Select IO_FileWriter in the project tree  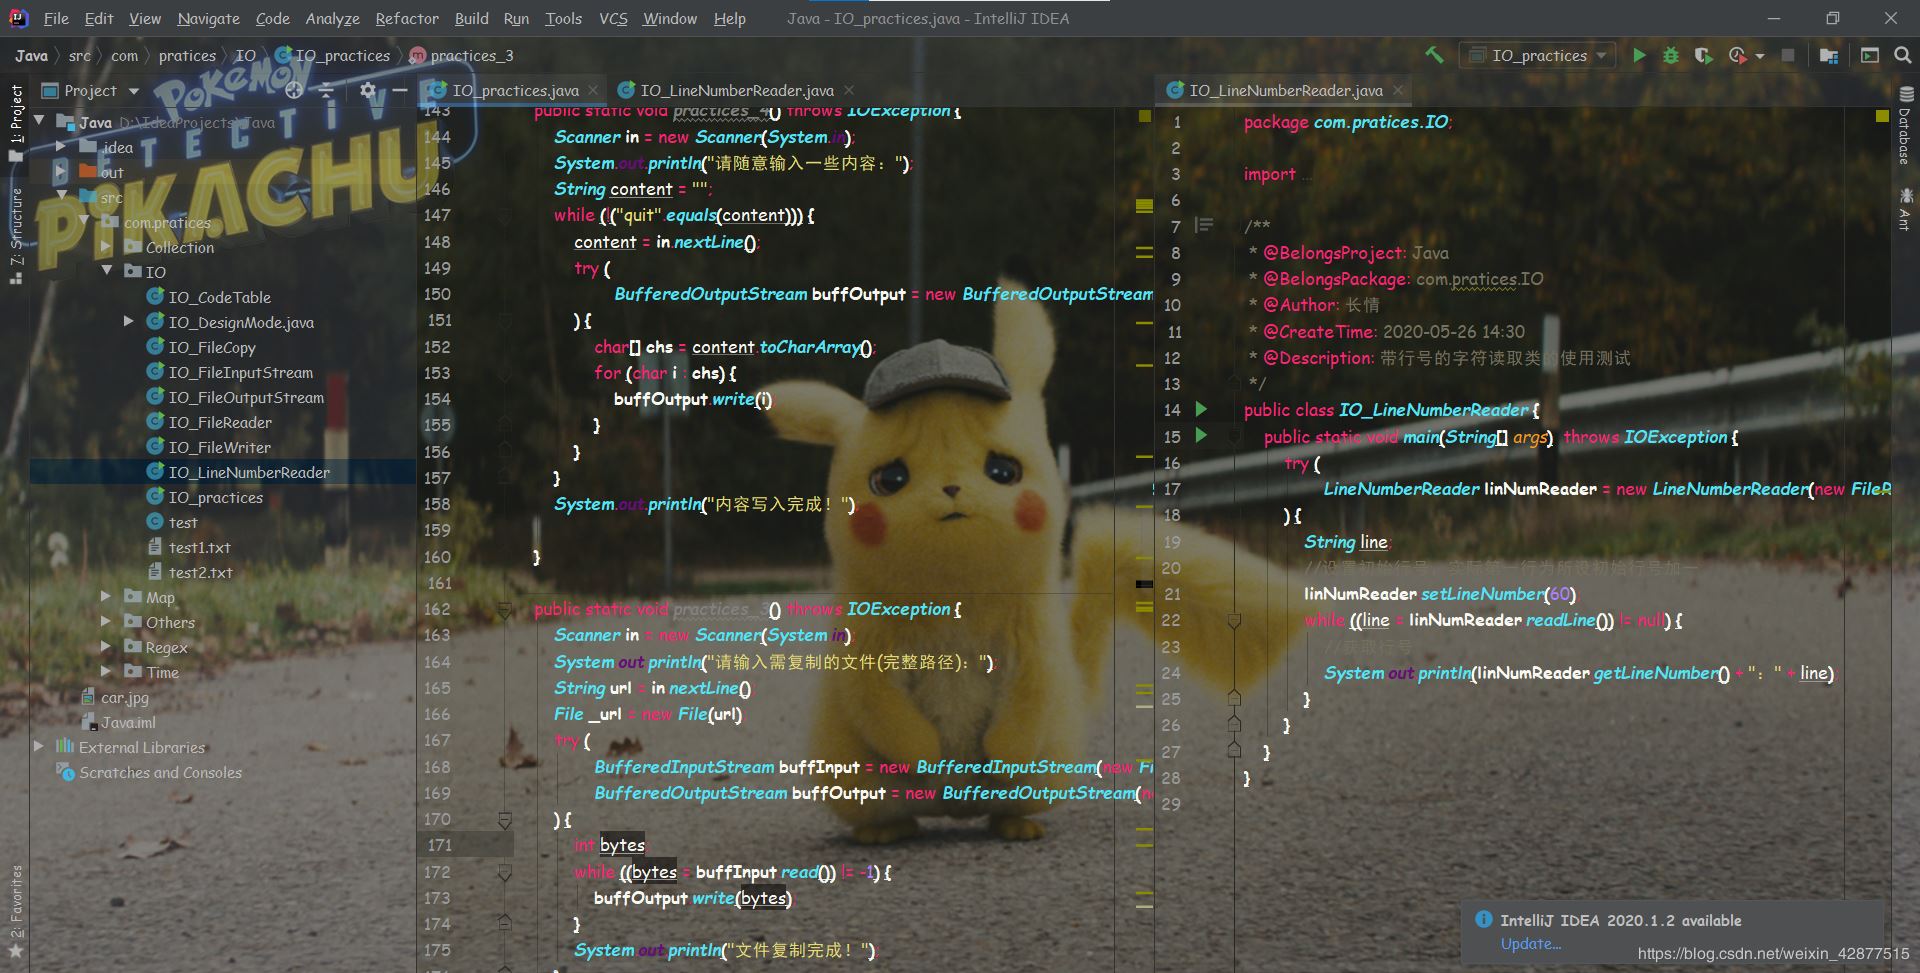219,447
